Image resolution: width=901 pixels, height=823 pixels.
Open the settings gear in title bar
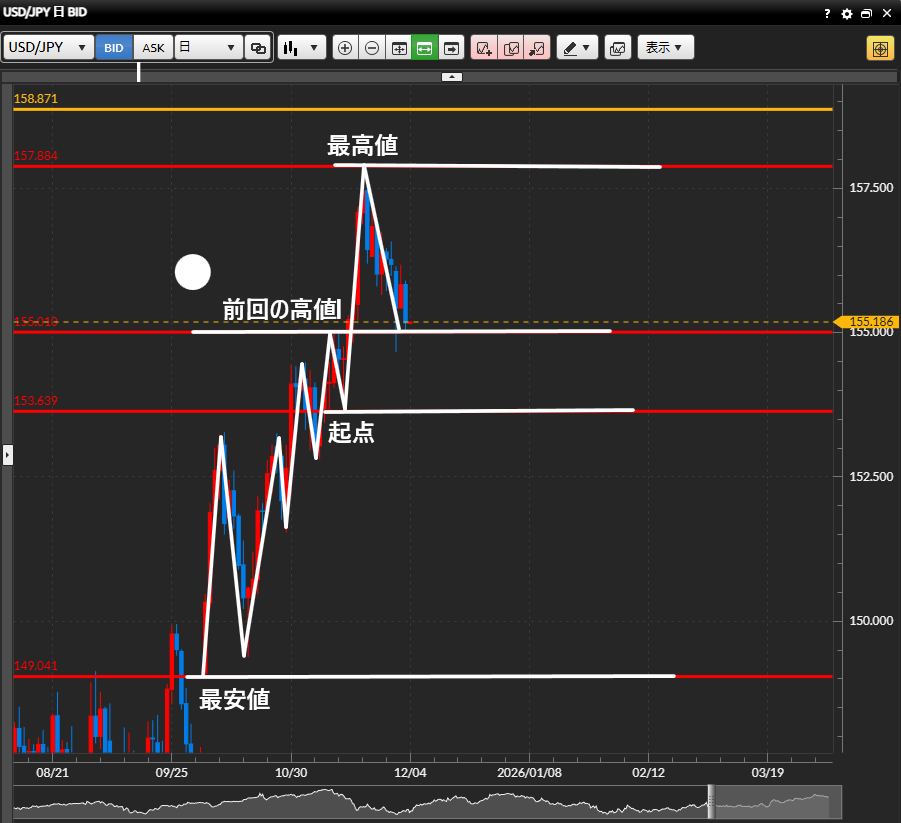[x=847, y=14]
